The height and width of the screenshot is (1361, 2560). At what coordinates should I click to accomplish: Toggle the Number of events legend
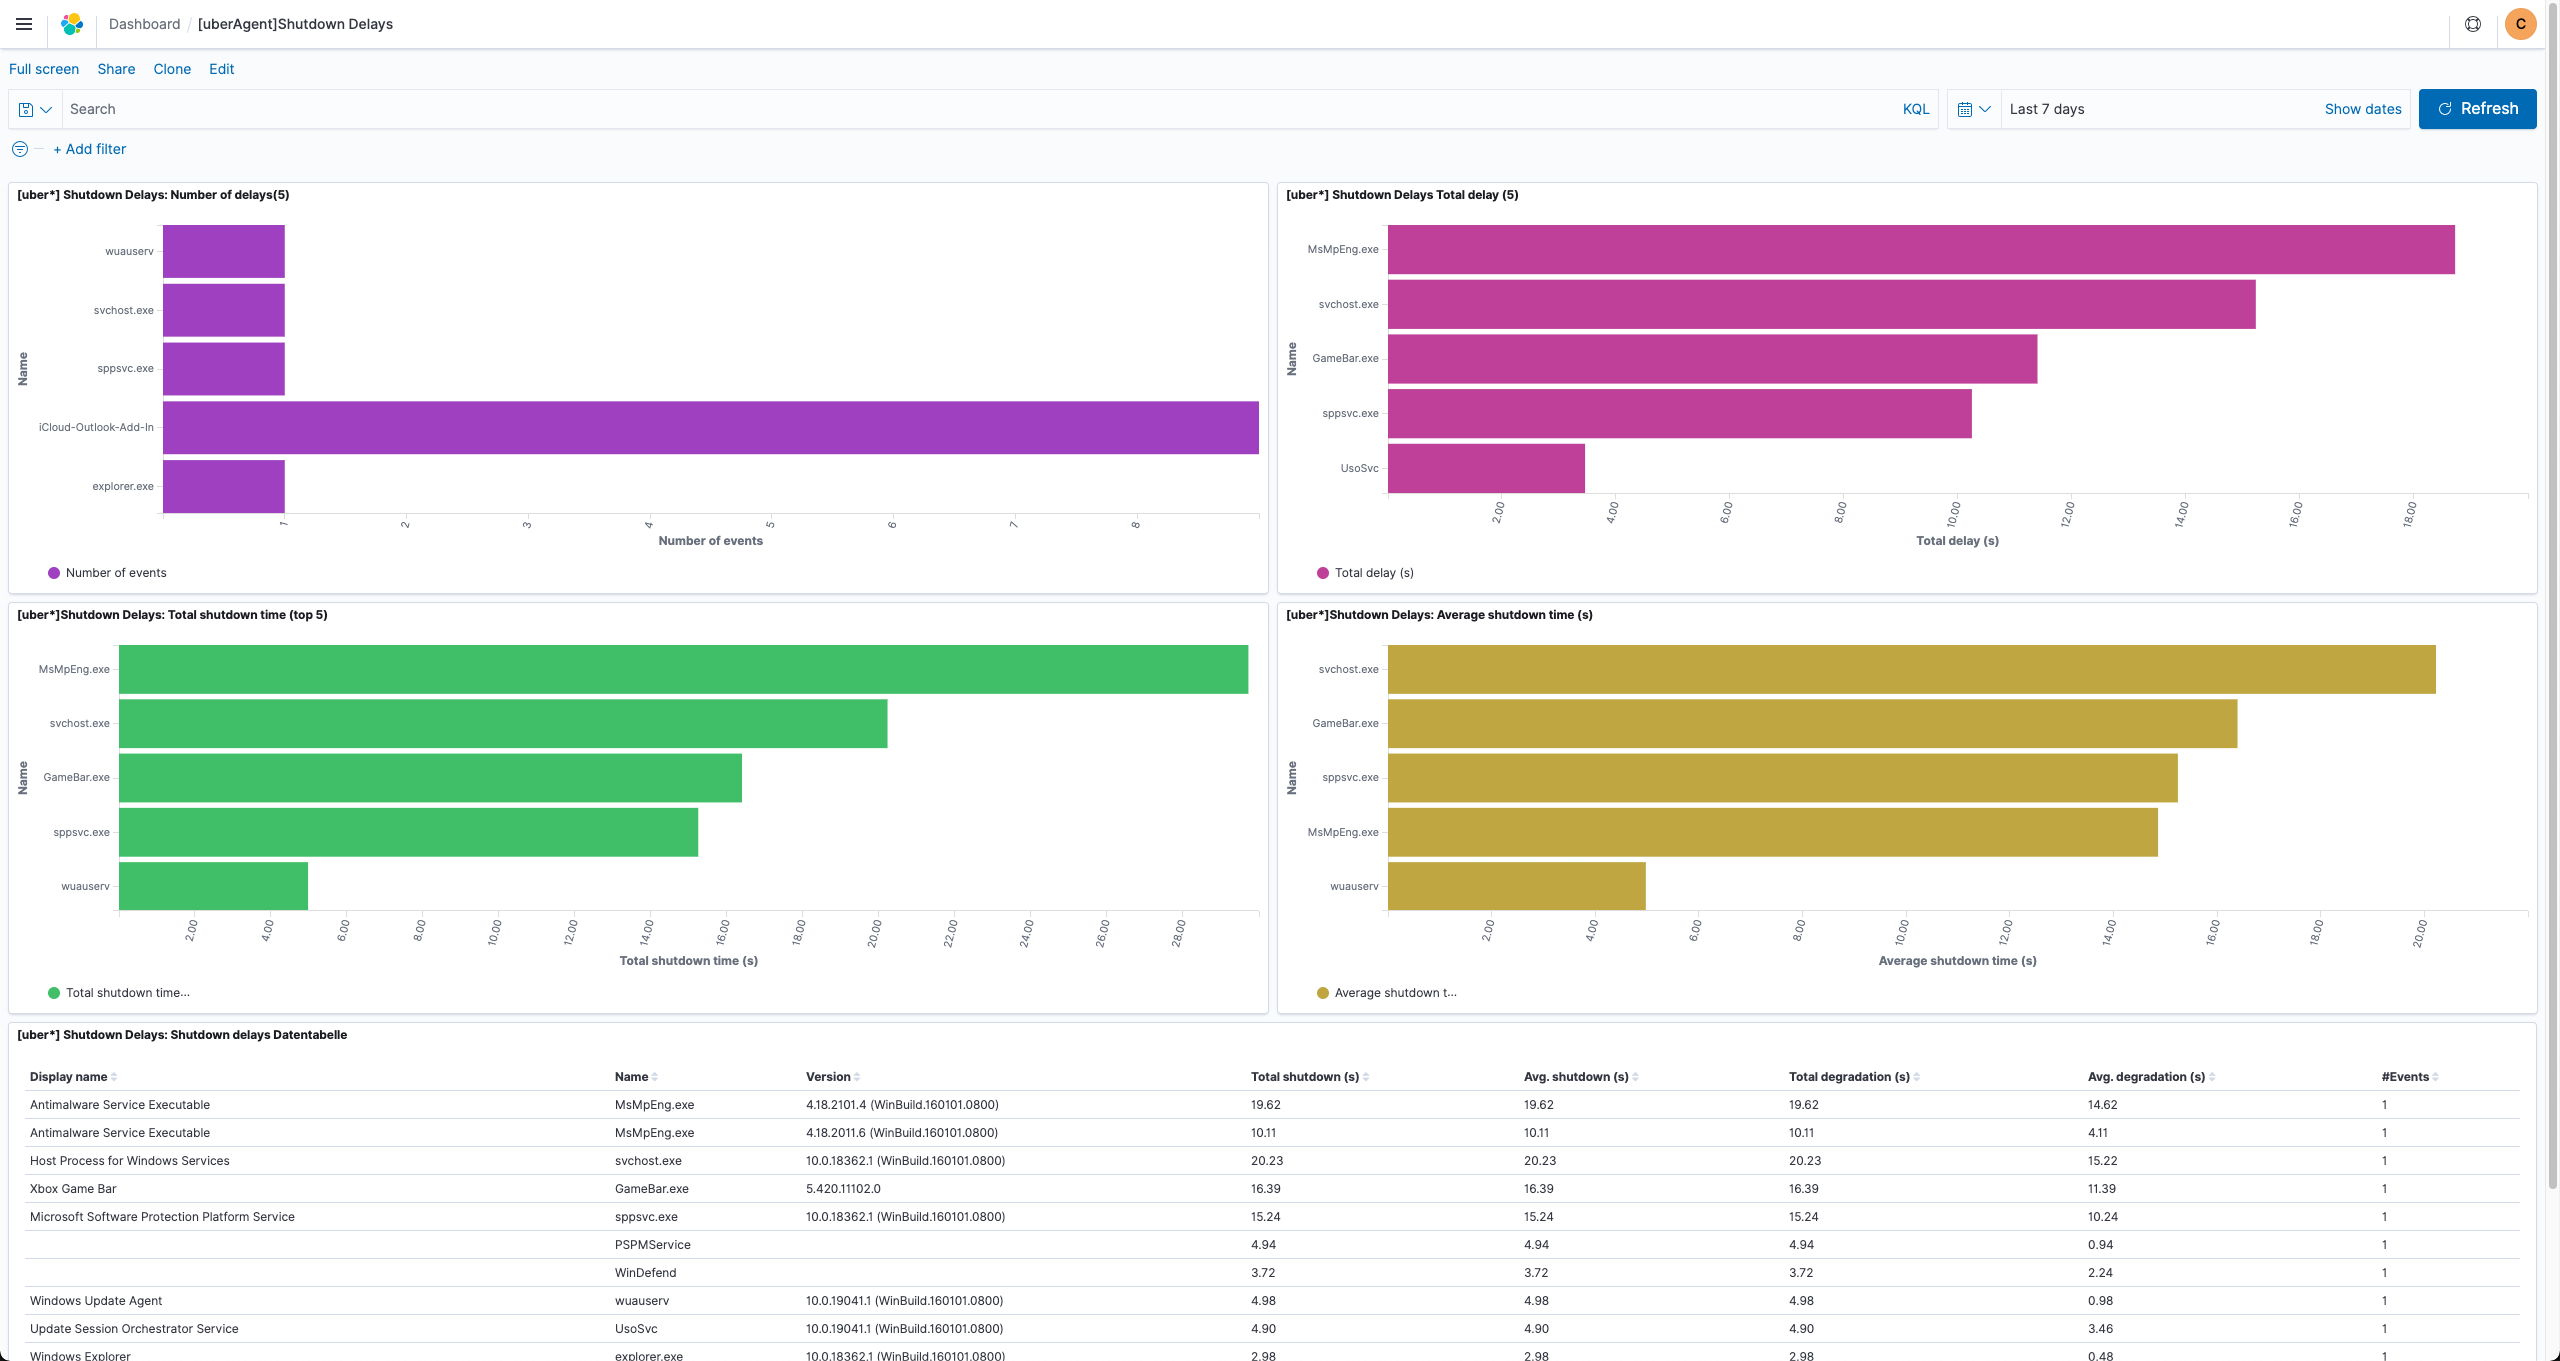pyautogui.click(x=116, y=573)
